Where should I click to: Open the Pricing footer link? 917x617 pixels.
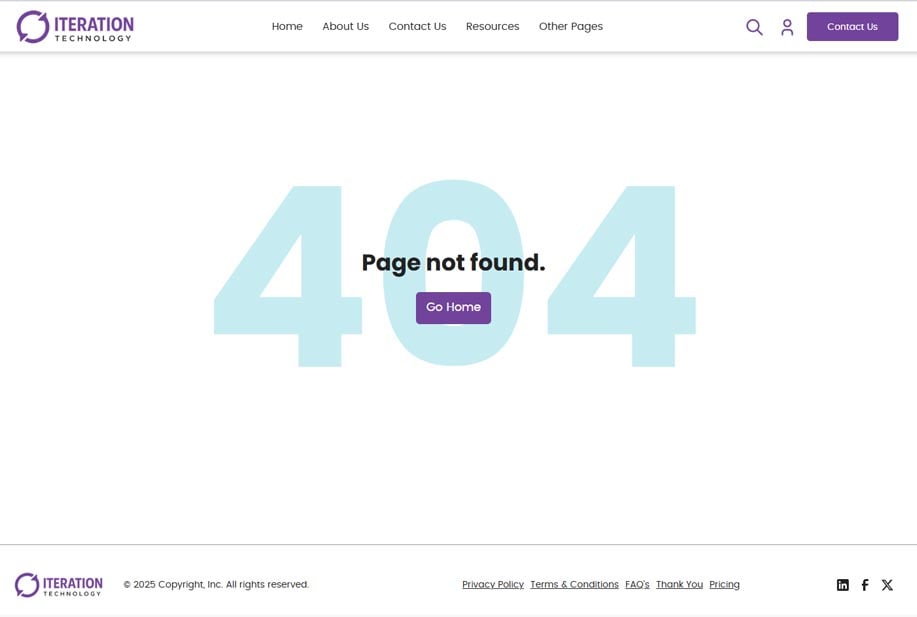725,584
